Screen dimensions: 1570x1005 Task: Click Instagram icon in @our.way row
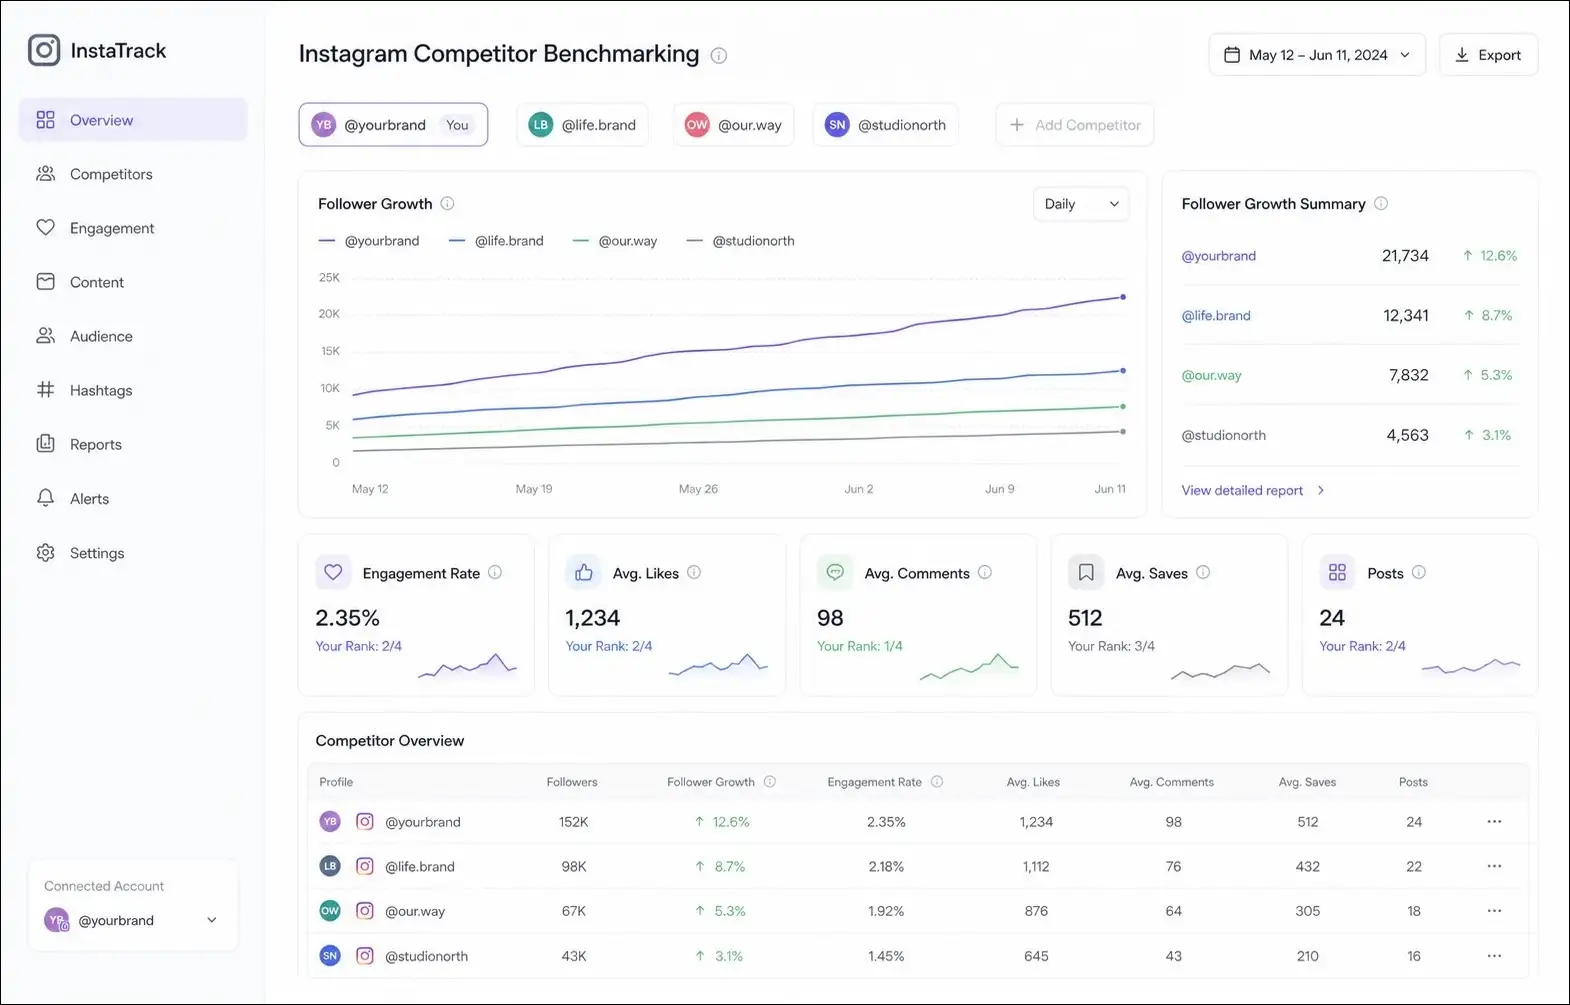[365, 911]
